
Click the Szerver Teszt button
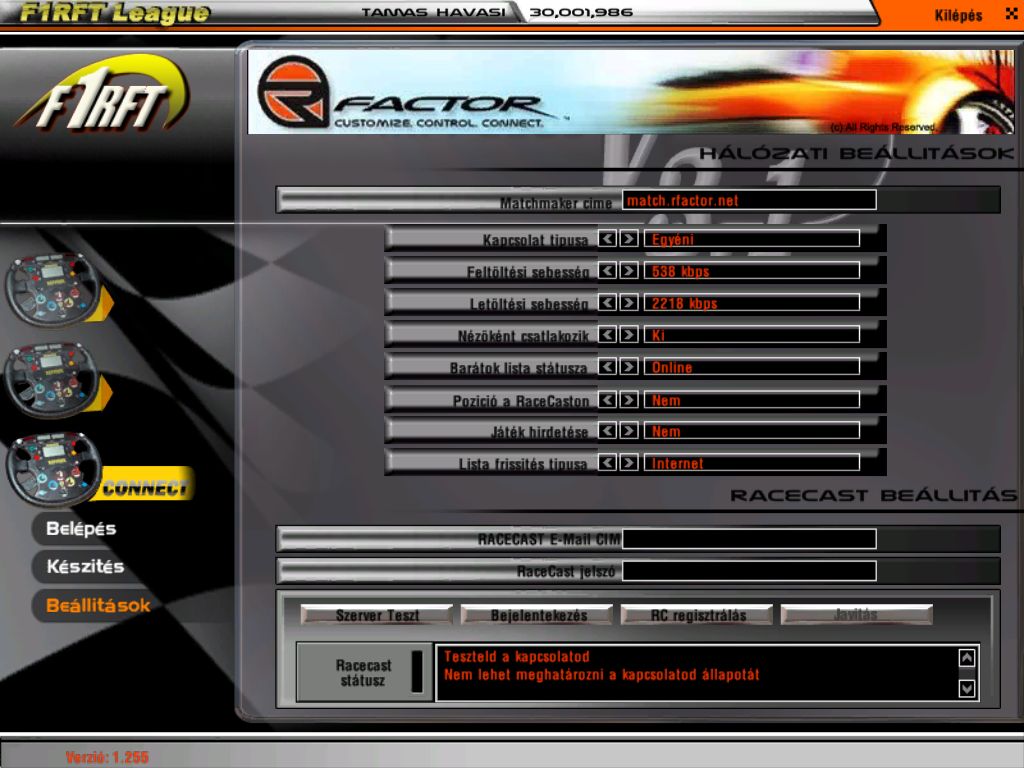click(377, 615)
